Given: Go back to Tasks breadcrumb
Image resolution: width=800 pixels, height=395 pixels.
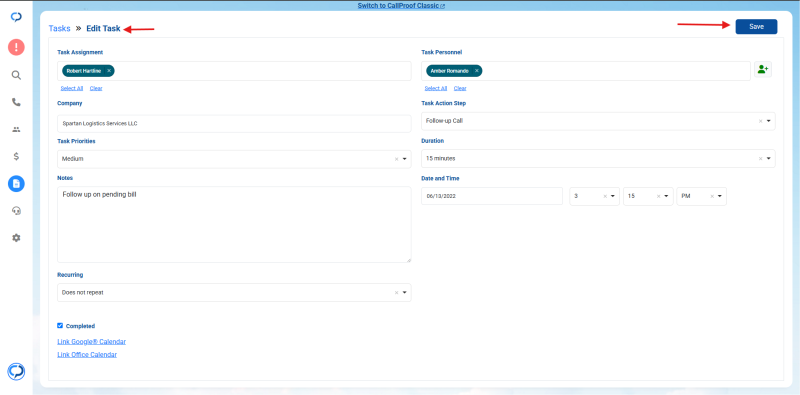Looking at the screenshot, I should 59,29.
